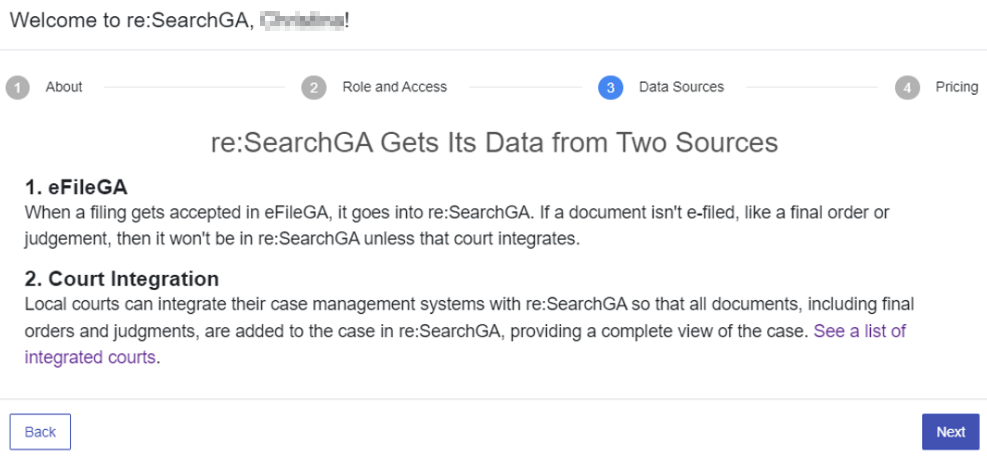Click the blue step 3 circle icon
This screenshot has width=987, height=460.
pyautogui.click(x=610, y=88)
